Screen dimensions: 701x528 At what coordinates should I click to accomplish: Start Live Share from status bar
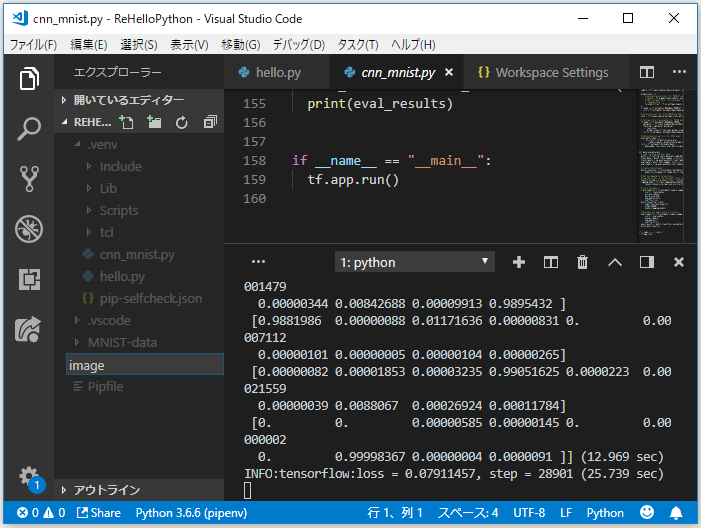point(99,513)
